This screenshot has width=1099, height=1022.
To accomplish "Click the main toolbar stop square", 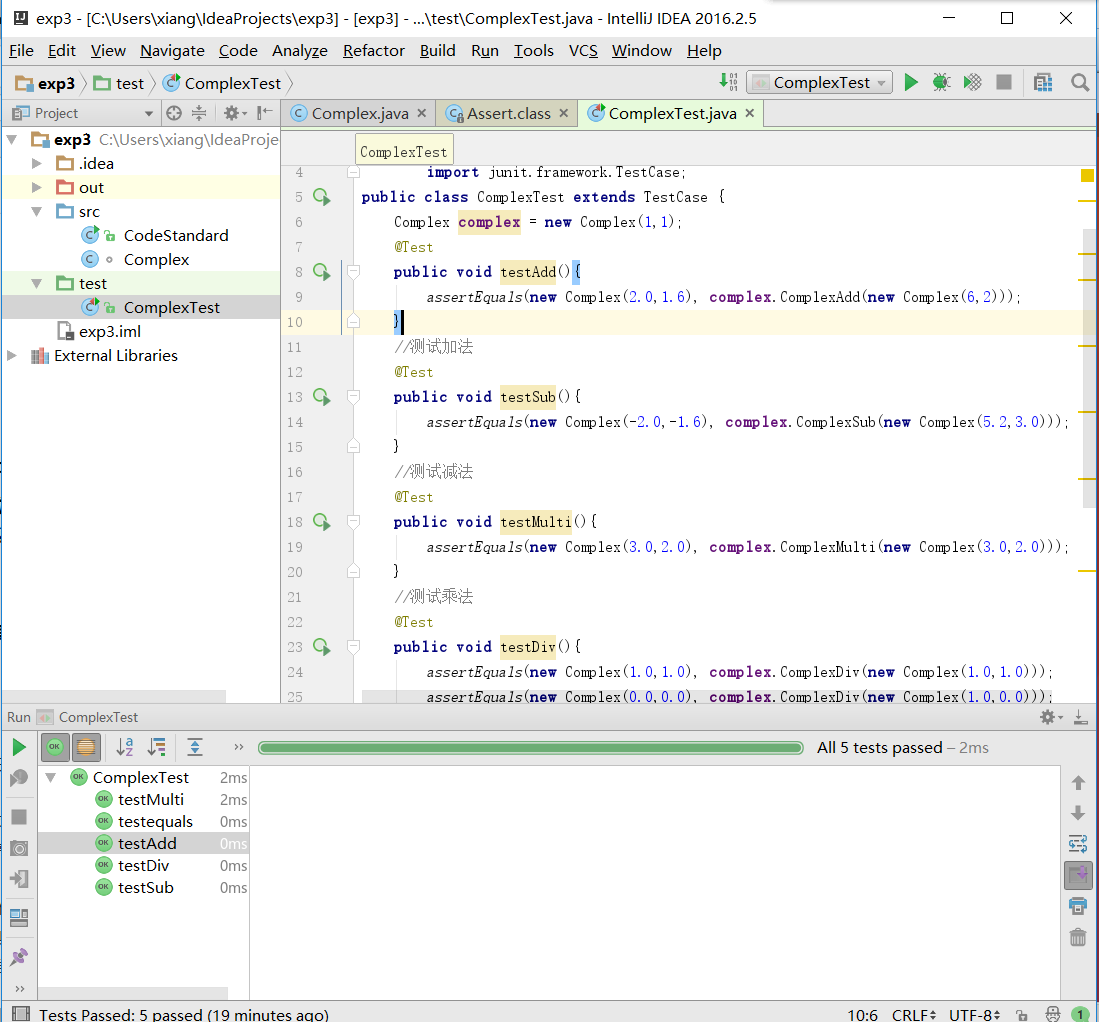I will click(x=1004, y=83).
